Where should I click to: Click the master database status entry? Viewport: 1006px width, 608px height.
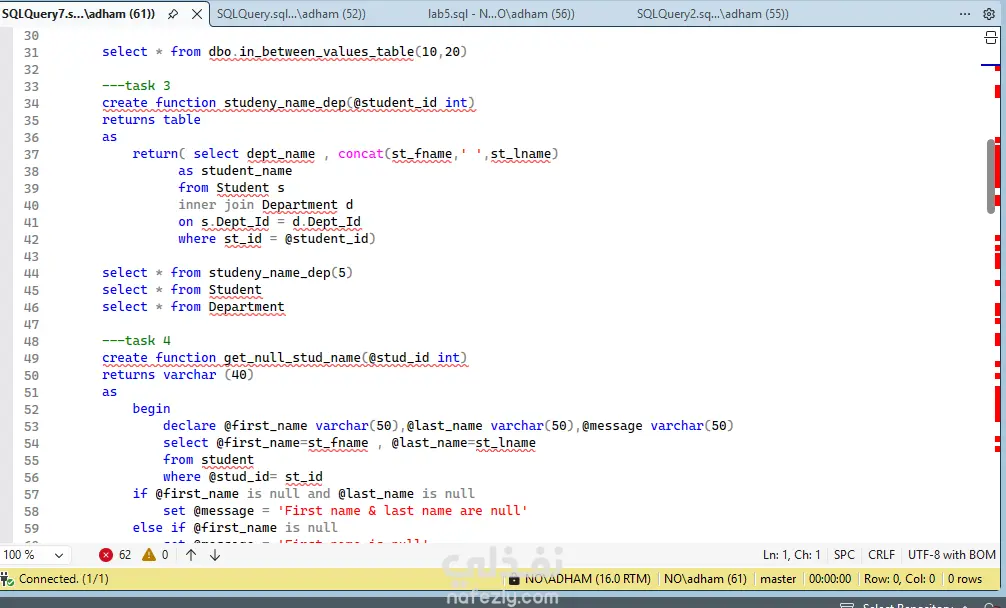pyautogui.click(x=778, y=579)
